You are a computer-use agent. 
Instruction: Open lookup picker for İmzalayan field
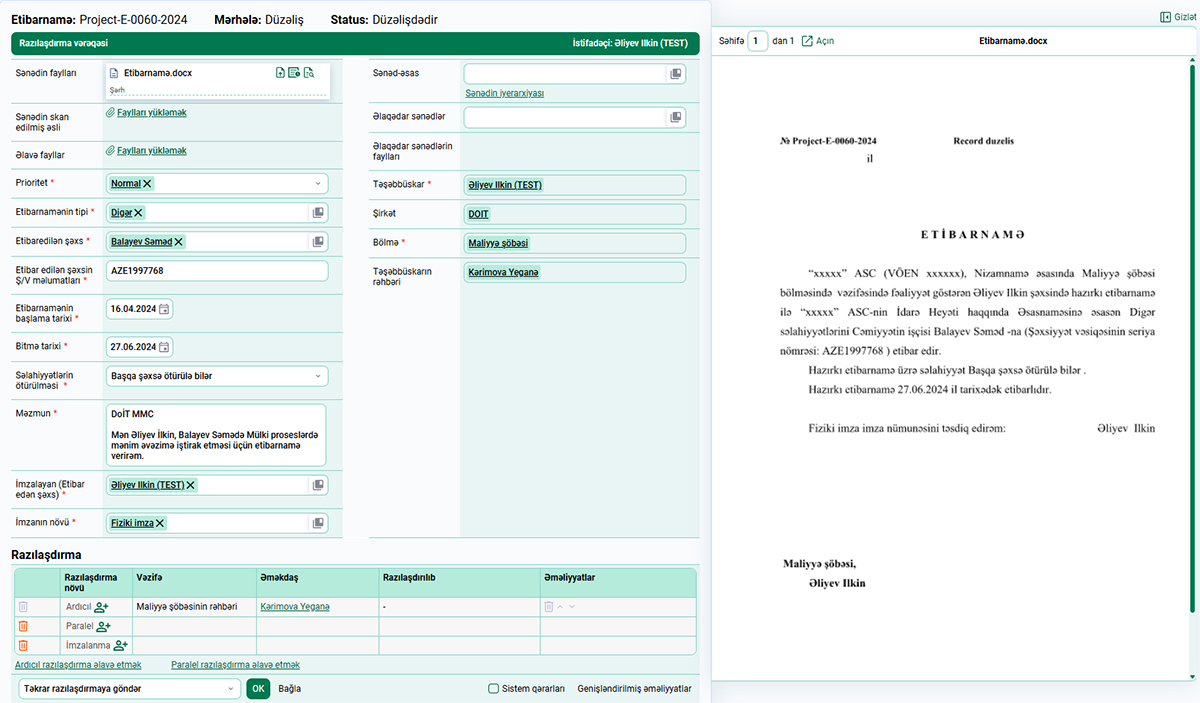(318, 485)
